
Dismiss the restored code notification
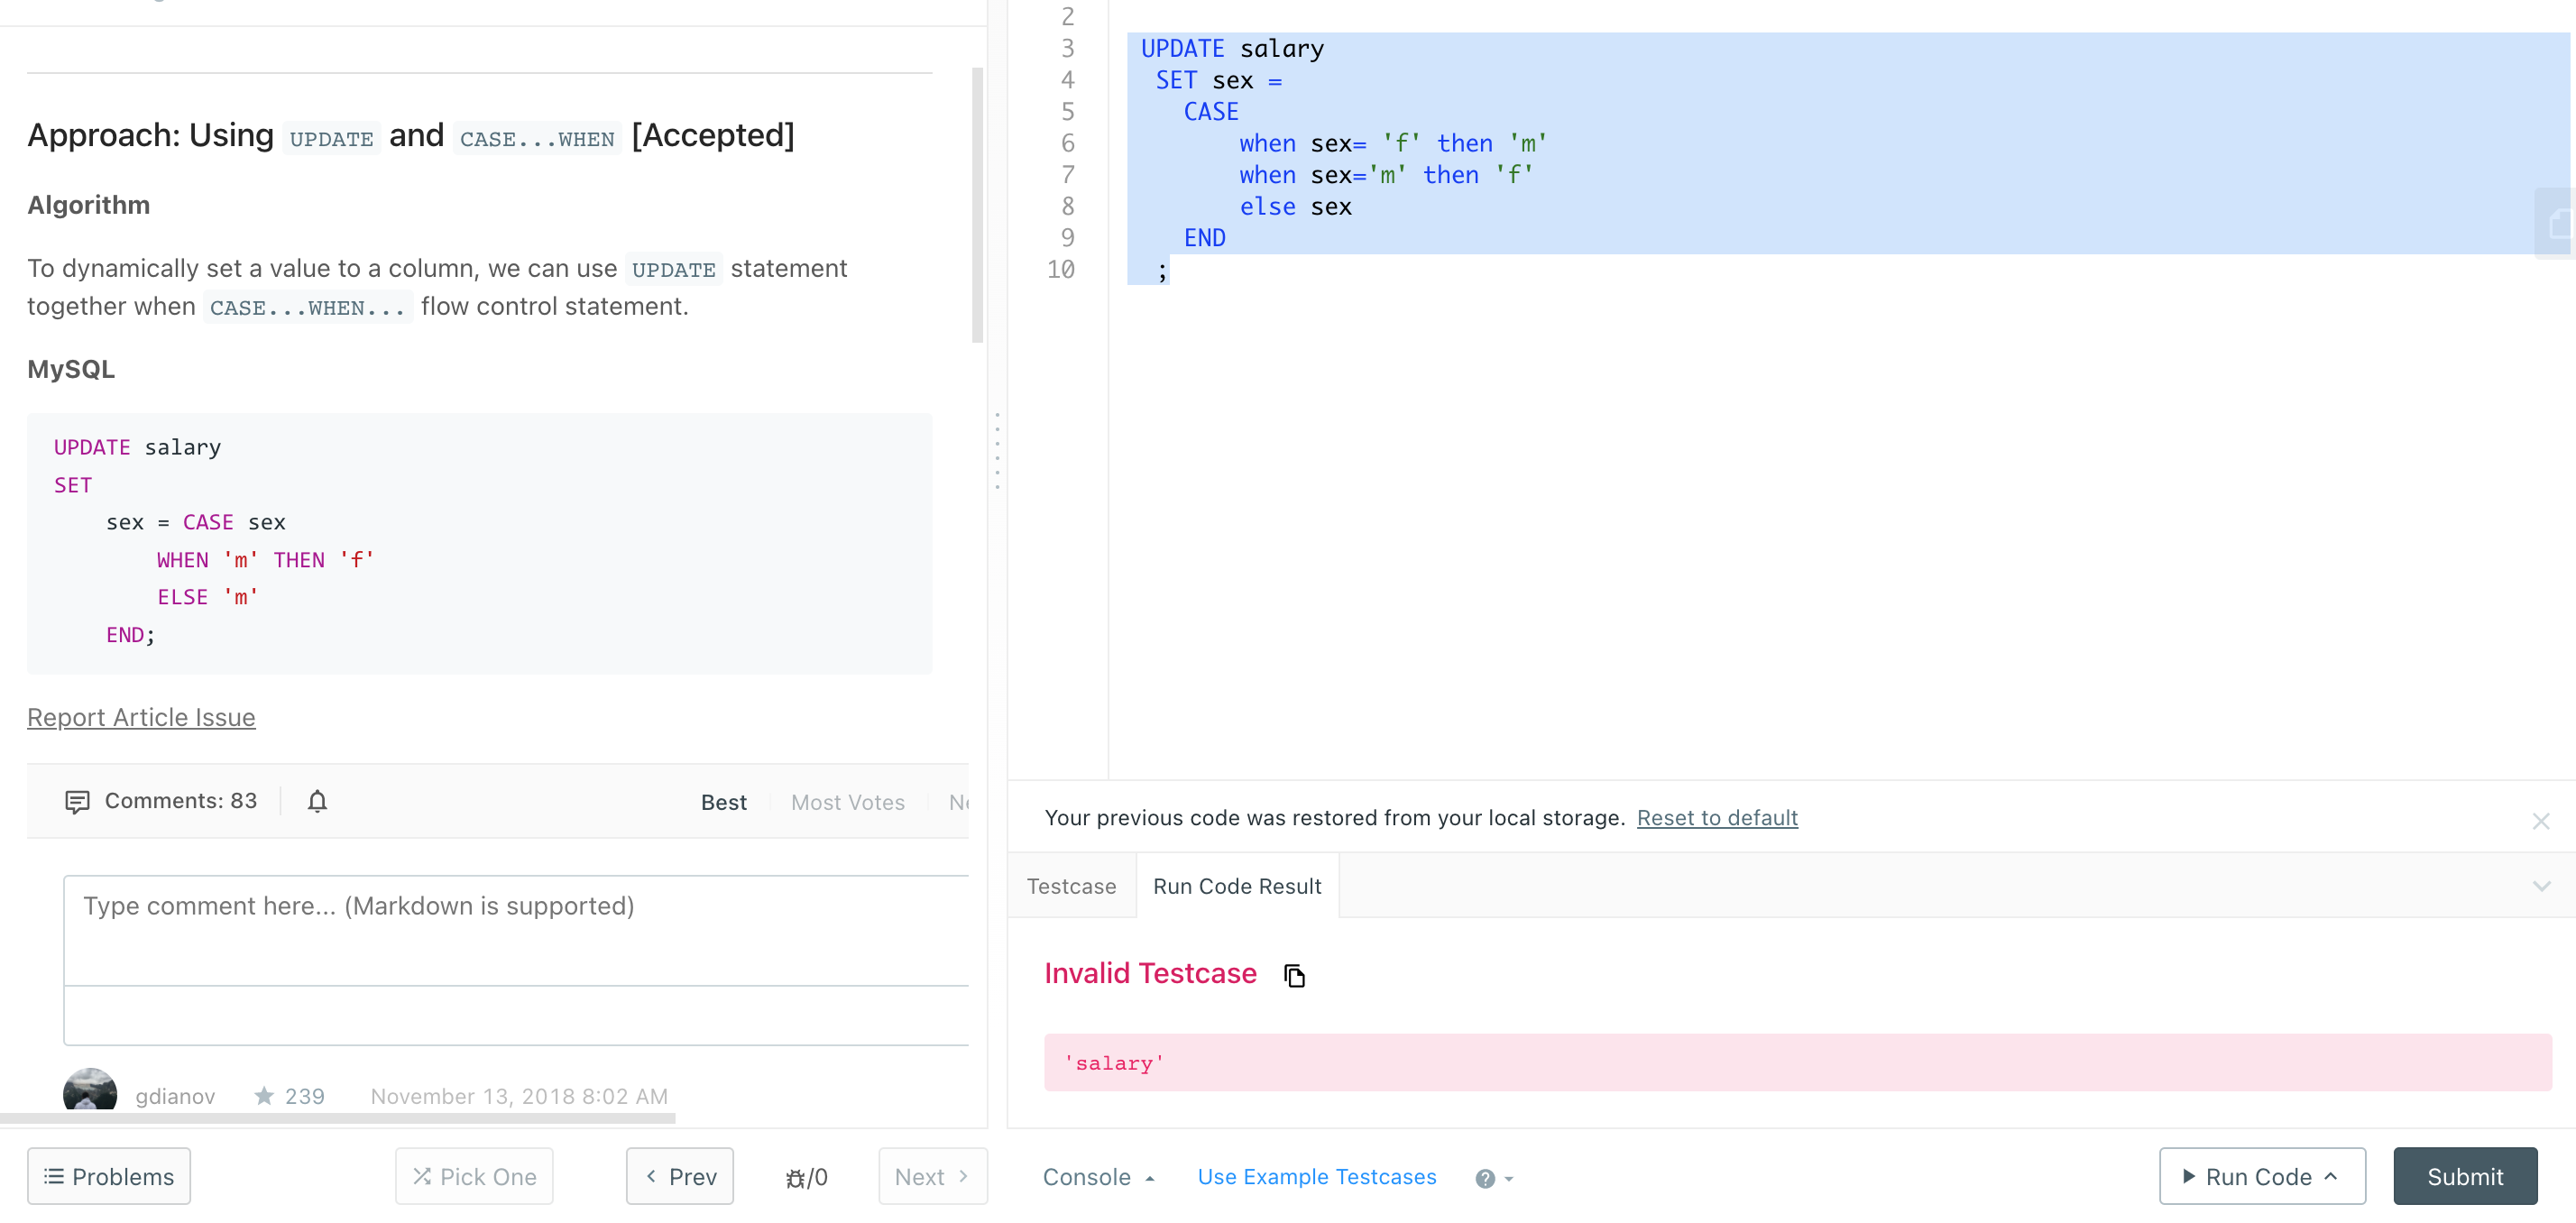coord(2540,821)
